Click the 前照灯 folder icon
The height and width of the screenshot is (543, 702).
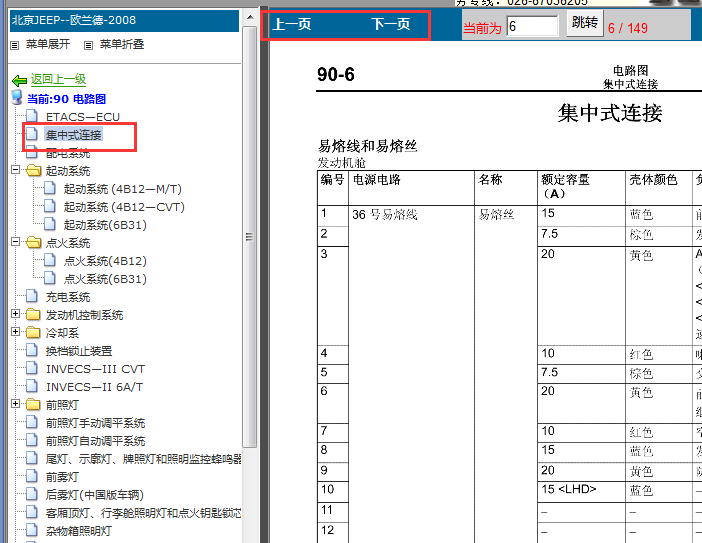[x=33, y=405]
